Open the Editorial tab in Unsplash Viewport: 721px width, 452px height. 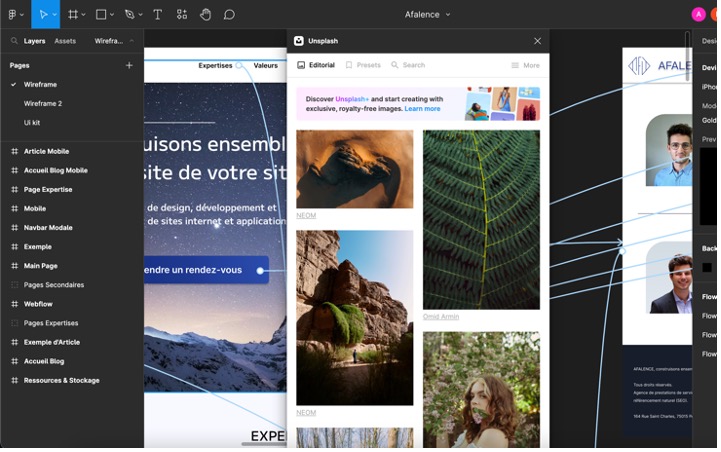pyautogui.click(x=316, y=65)
